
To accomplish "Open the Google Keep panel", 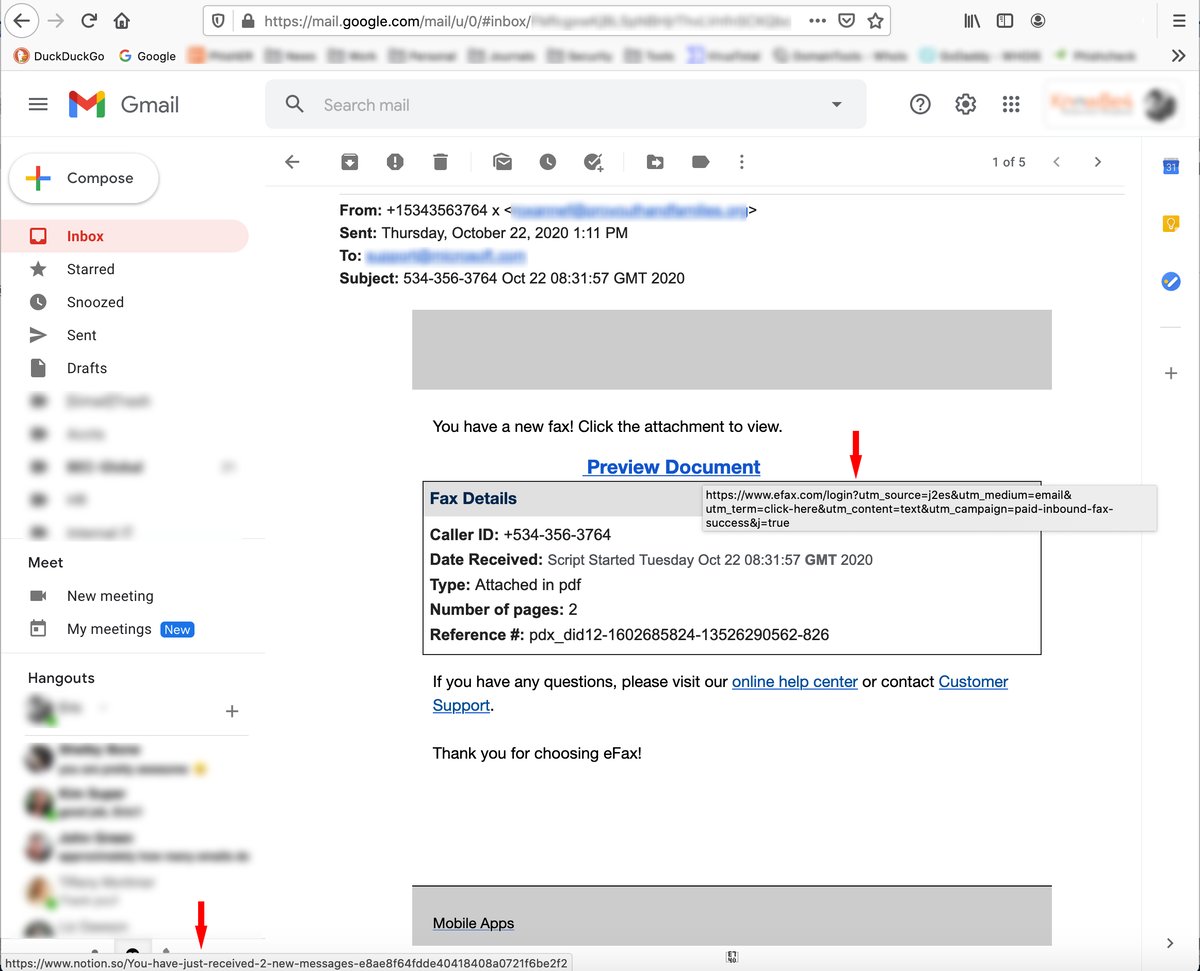I will pos(1170,224).
